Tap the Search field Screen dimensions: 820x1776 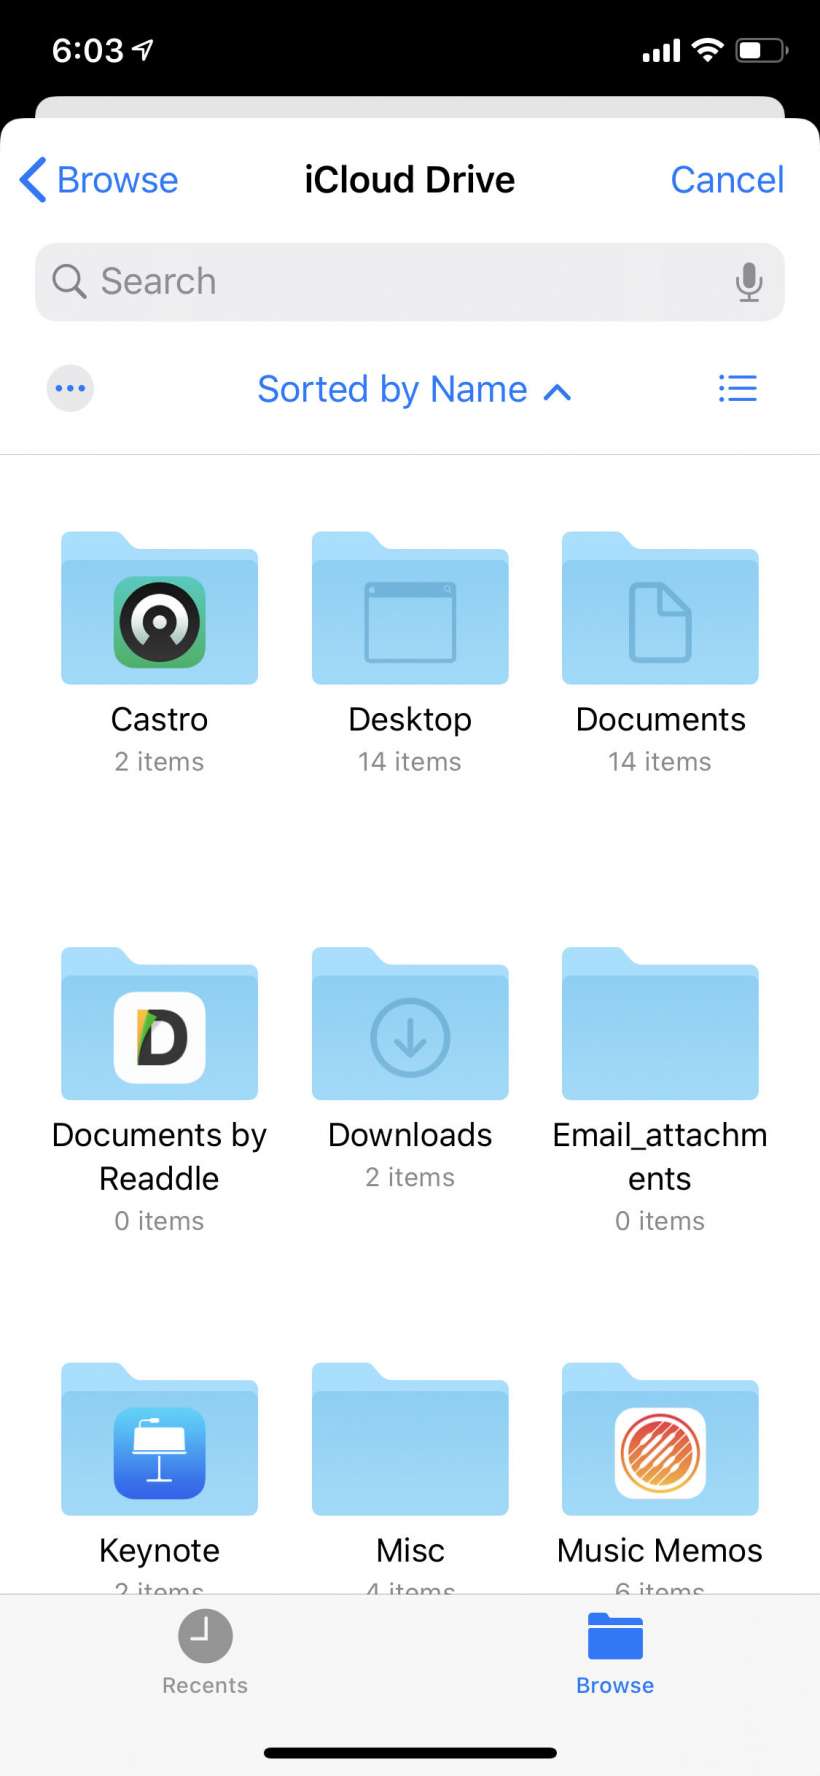tap(410, 282)
